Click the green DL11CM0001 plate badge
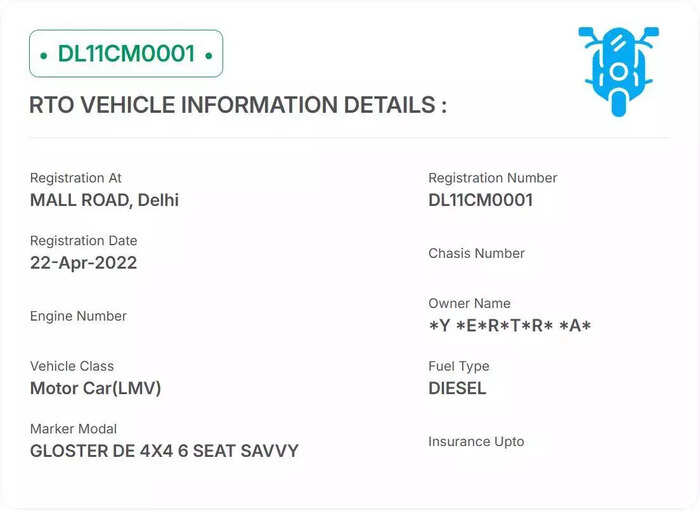The height and width of the screenshot is (512, 700). 126,54
